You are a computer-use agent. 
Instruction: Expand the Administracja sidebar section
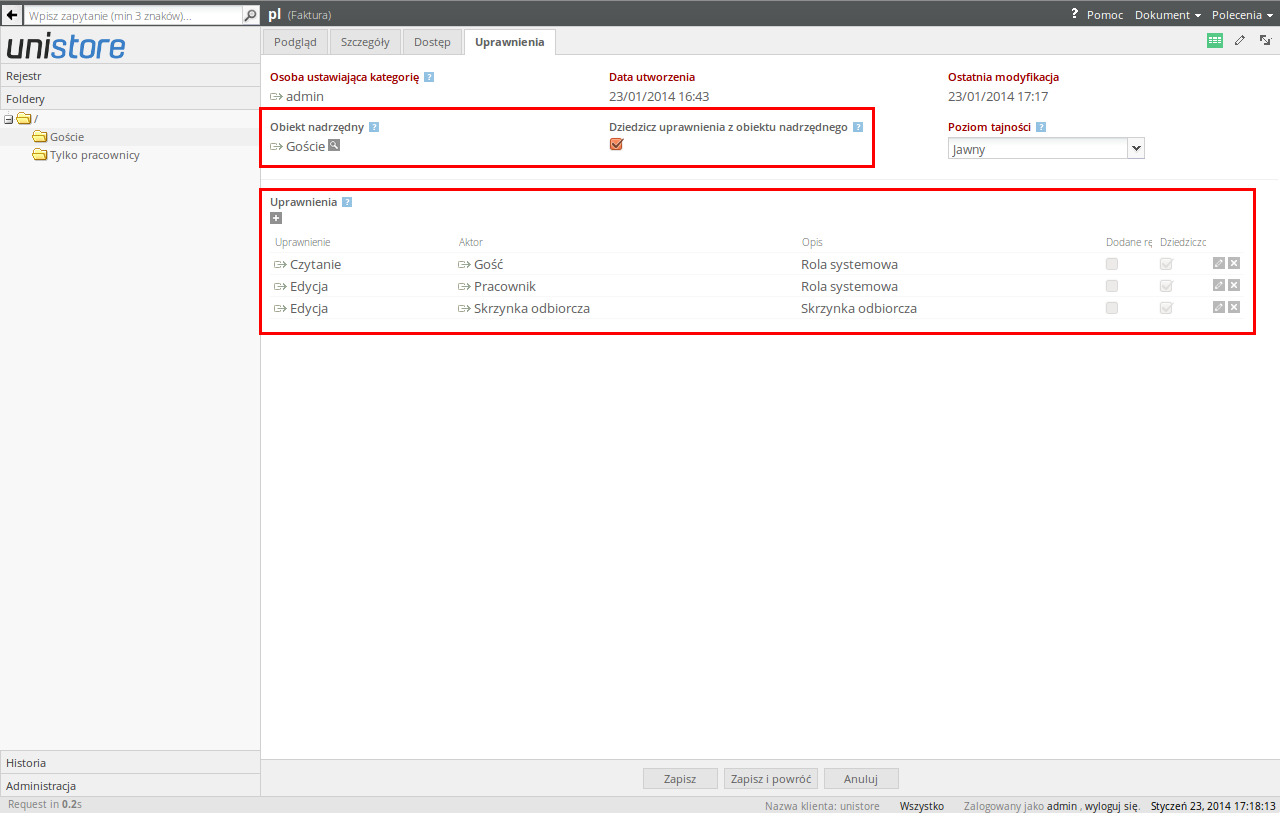tap(130, 786)
